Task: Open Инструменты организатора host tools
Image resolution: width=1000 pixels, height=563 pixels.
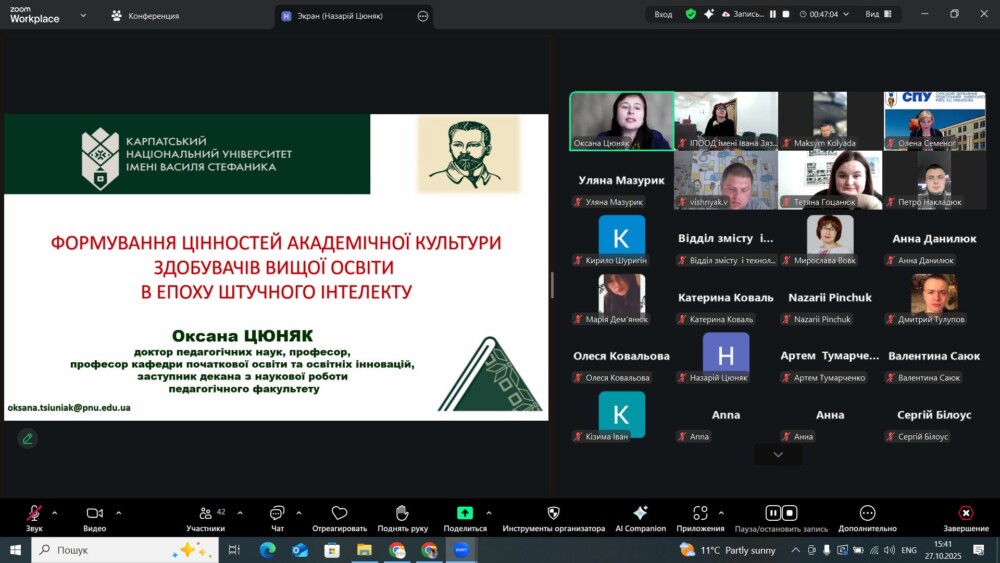Action: (553, 514)
